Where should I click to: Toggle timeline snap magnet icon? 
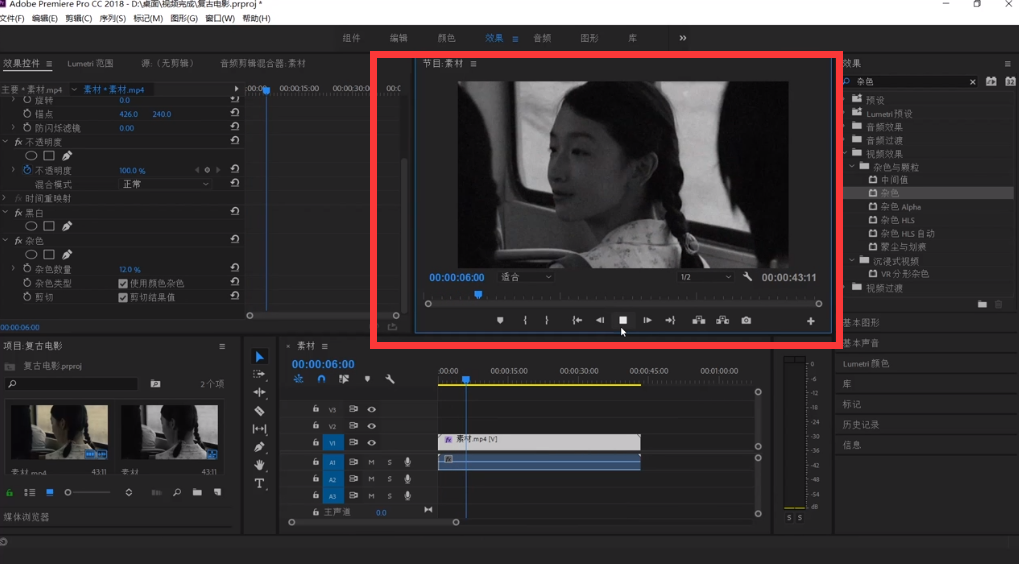(321, 379)
